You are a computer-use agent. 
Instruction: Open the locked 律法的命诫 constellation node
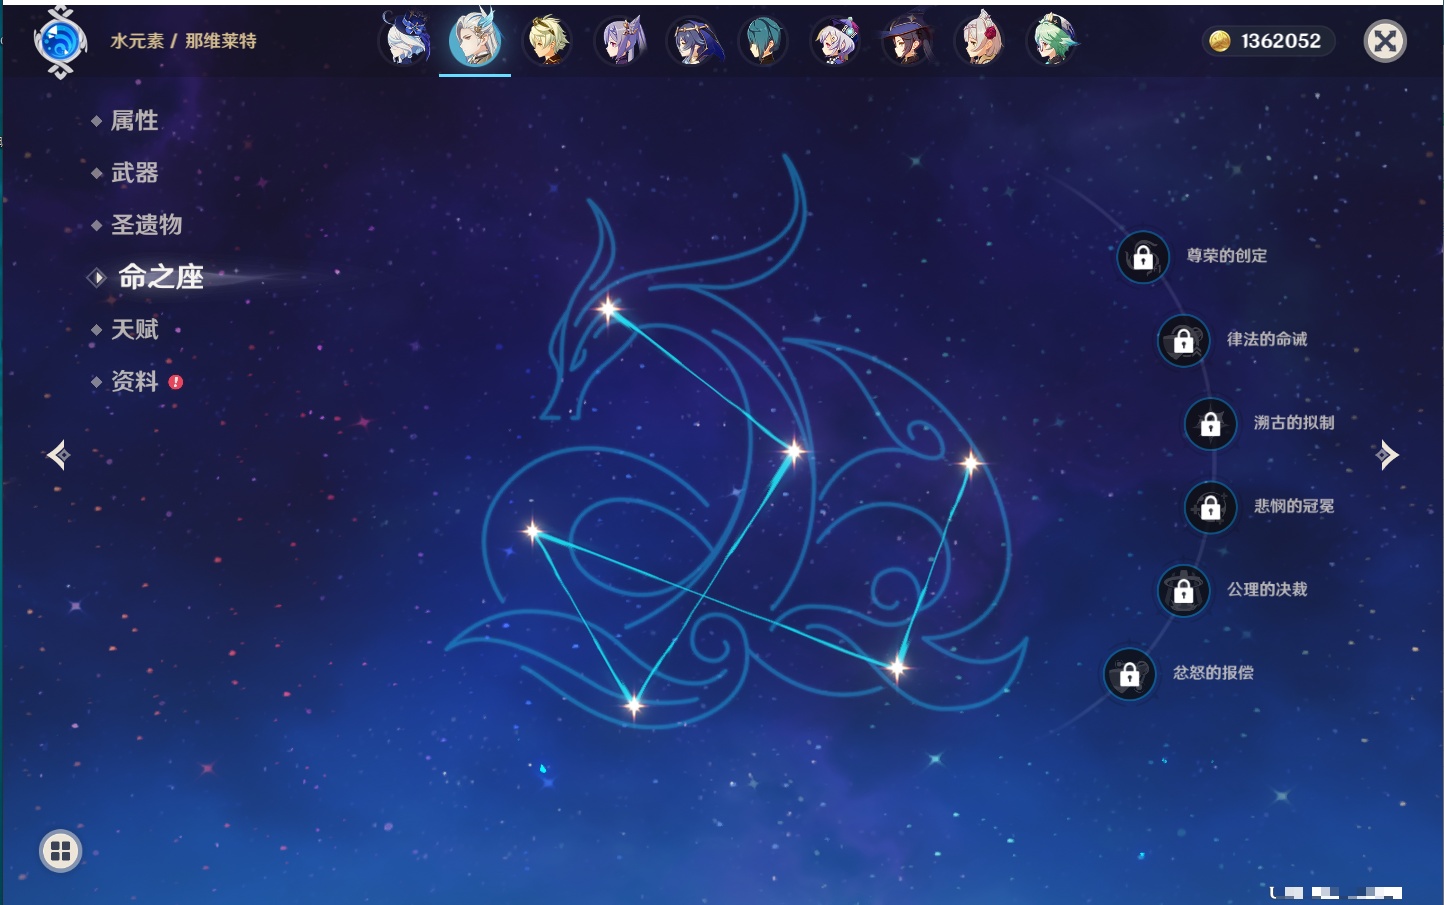coord(1183,341)
